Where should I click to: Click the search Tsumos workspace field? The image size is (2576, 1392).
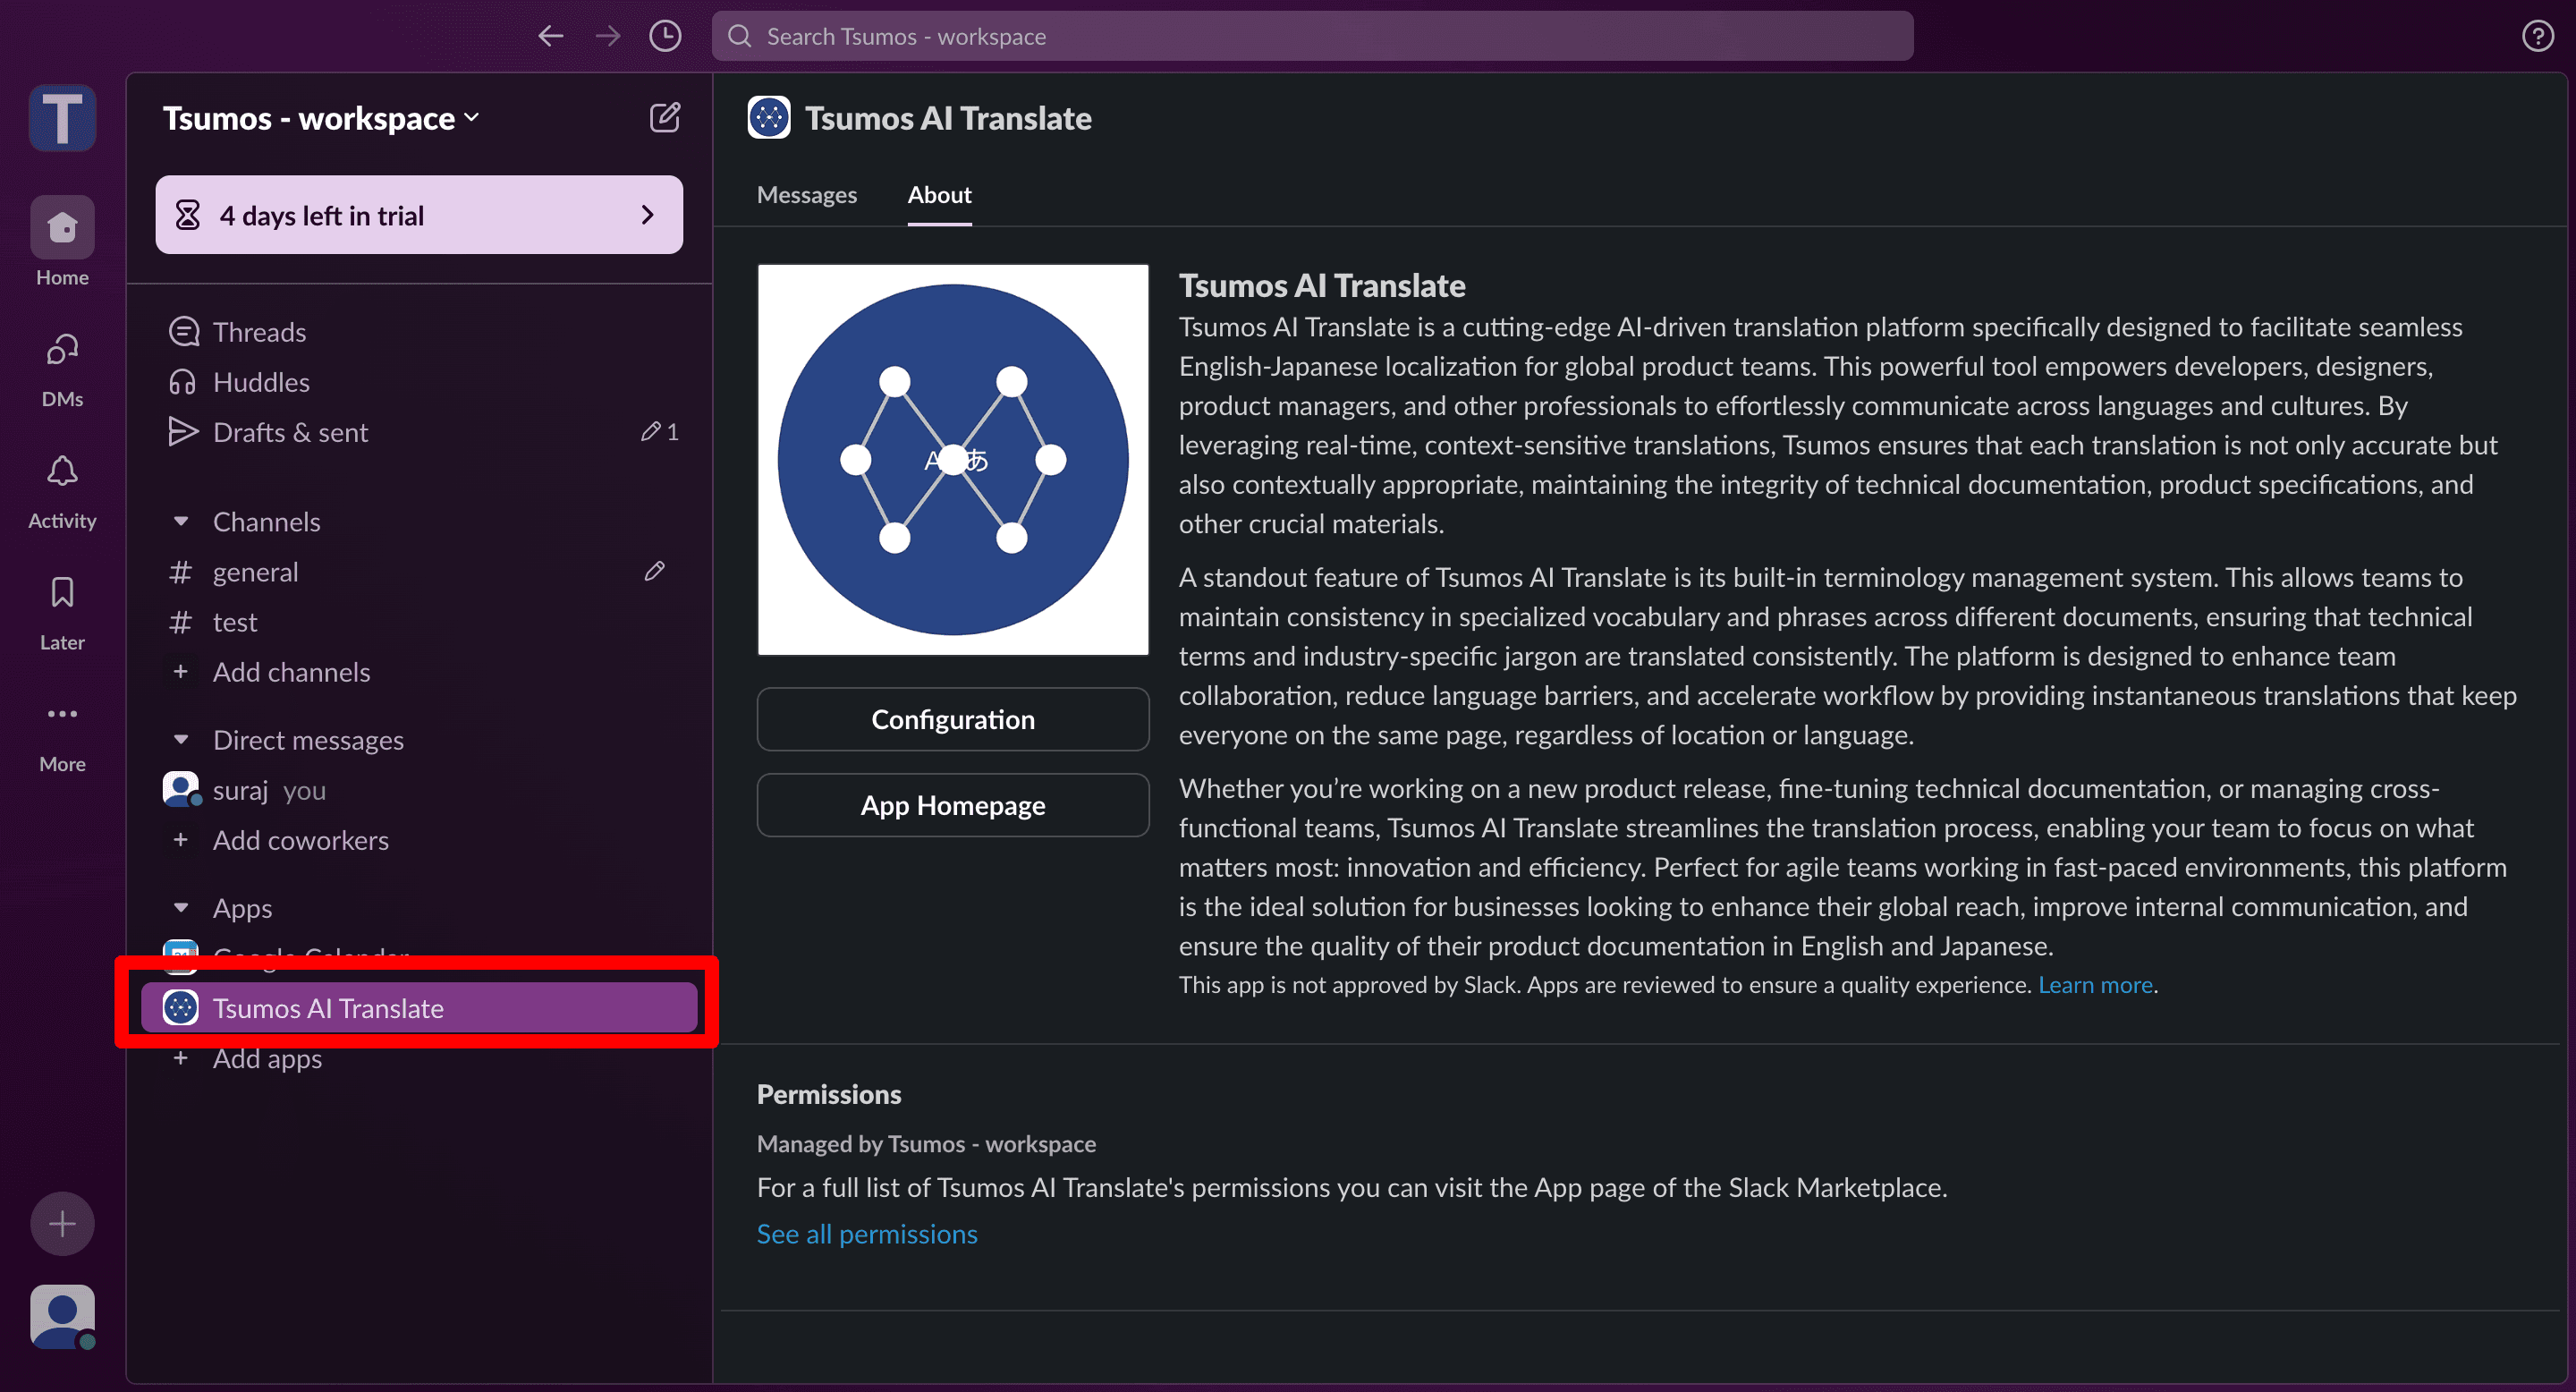click(x=1312, y=36)
